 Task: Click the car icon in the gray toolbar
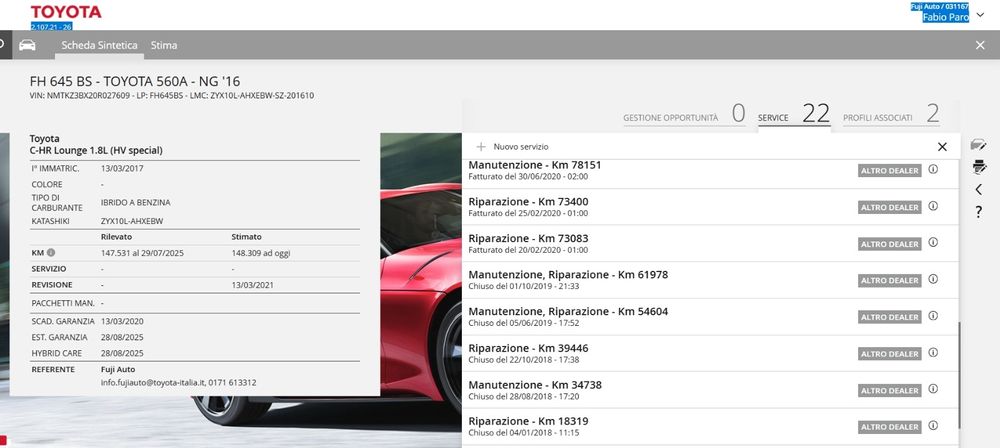point(27,45)
